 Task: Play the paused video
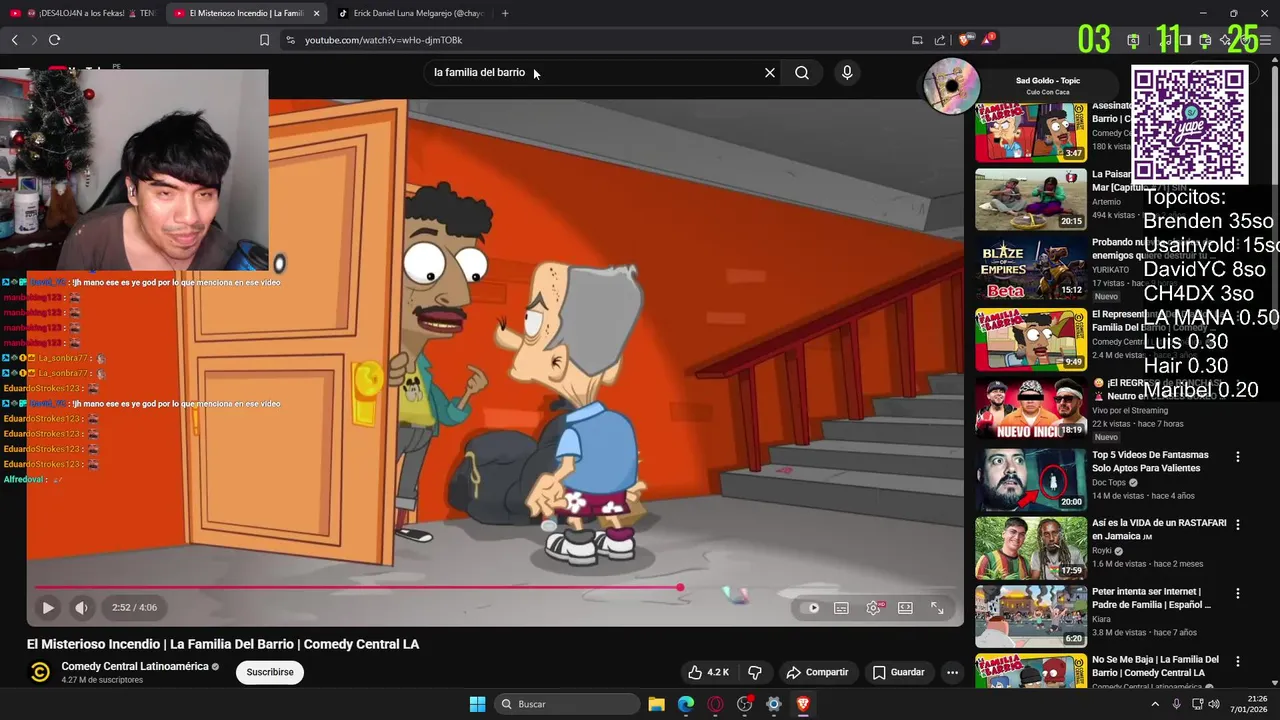47,607
